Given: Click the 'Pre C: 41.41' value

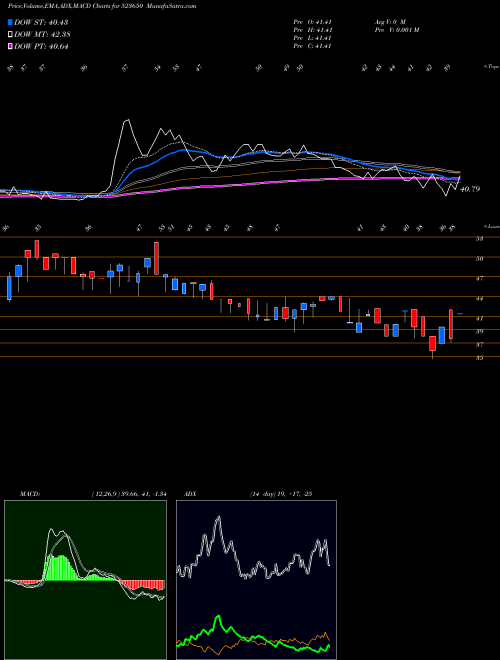Looking at the screenshot, I should pos(314,46).
